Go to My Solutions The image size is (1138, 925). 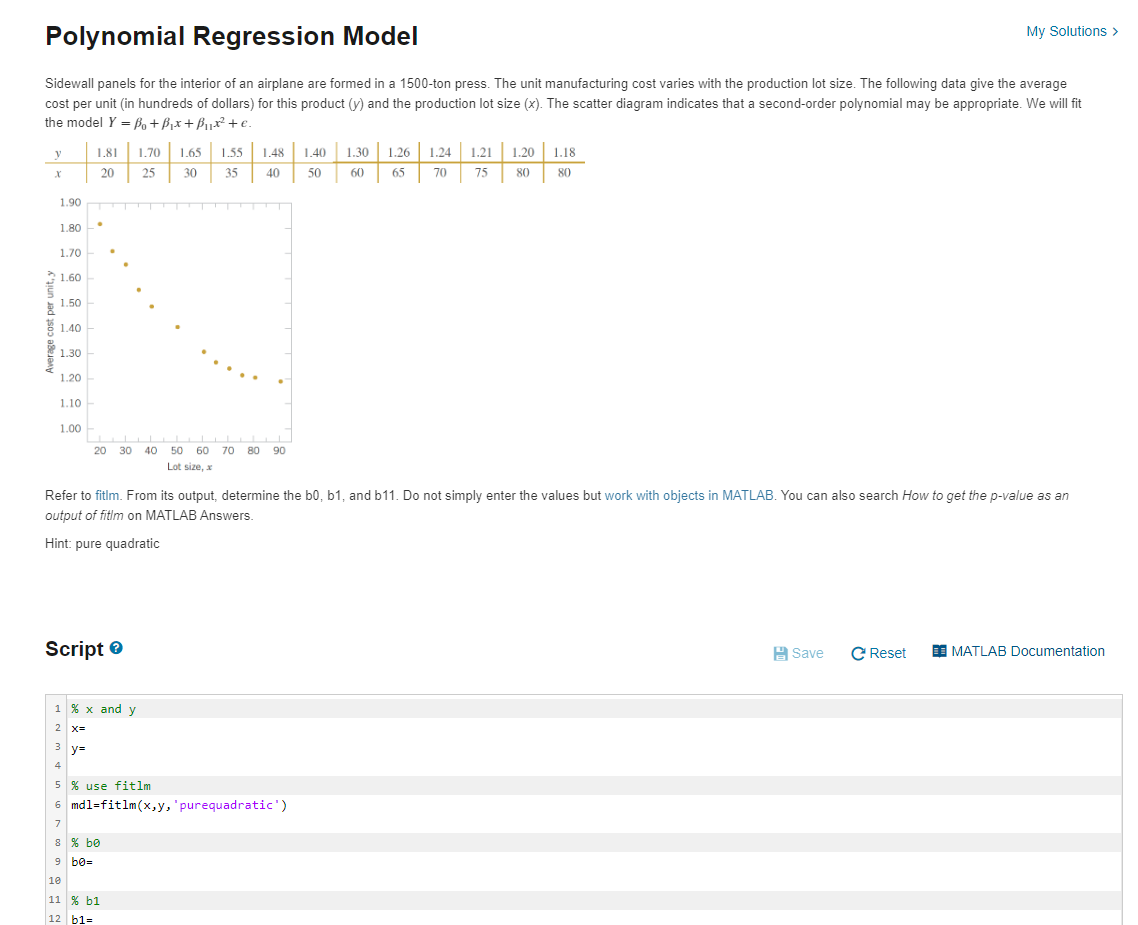pyautogui.click(x=1062, y=31)
